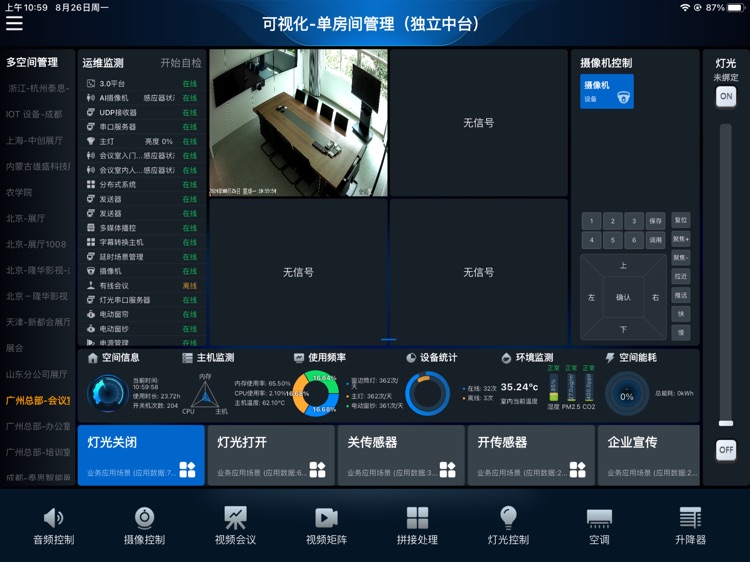Click the icon in the 3.0平台 row

90,83
